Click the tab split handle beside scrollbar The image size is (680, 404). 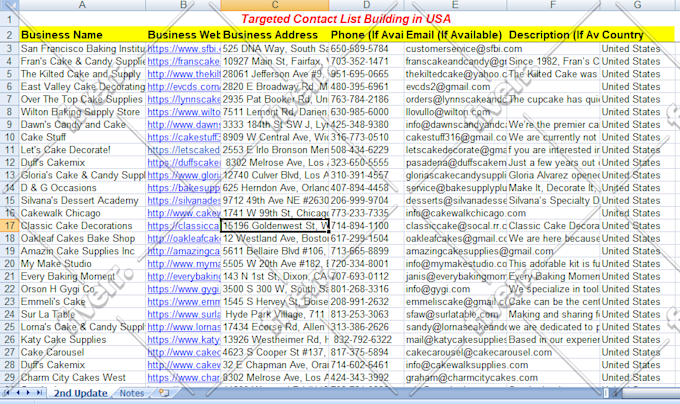(x=606, y=393)
